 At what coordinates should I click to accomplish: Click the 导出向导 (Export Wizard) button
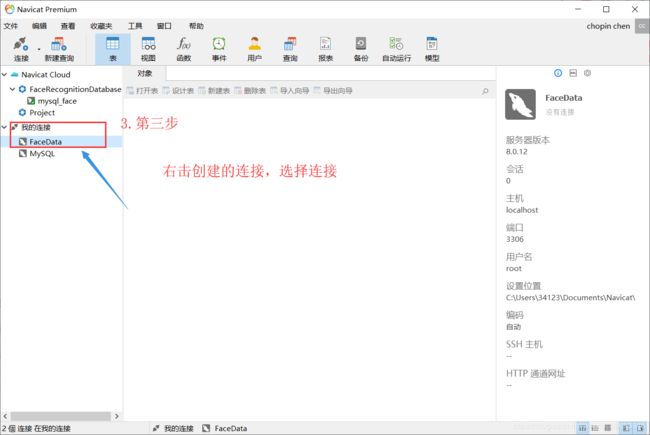(x=333, y=91)
